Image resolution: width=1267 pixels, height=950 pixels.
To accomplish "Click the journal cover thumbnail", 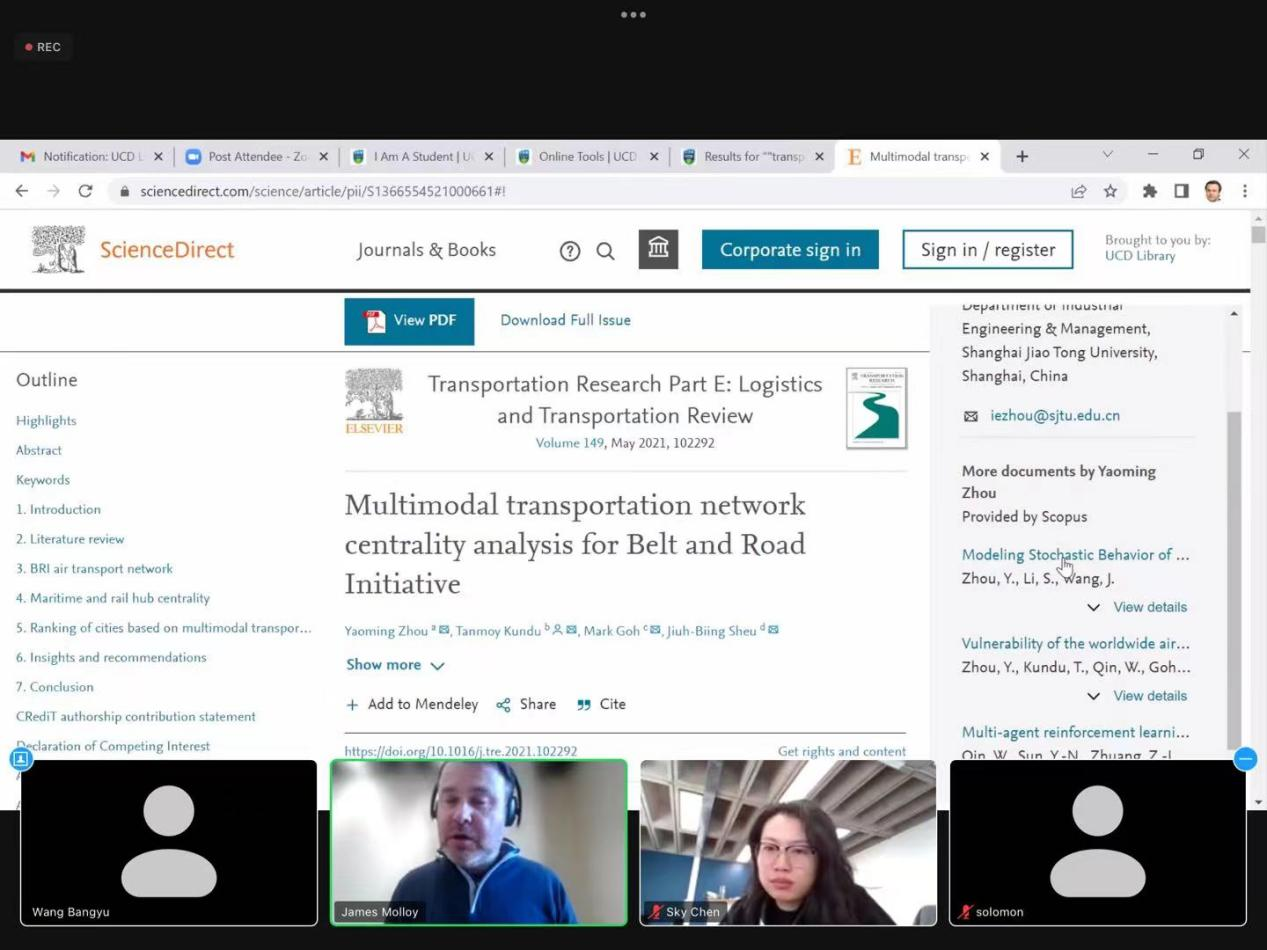I will click(876, 408).
